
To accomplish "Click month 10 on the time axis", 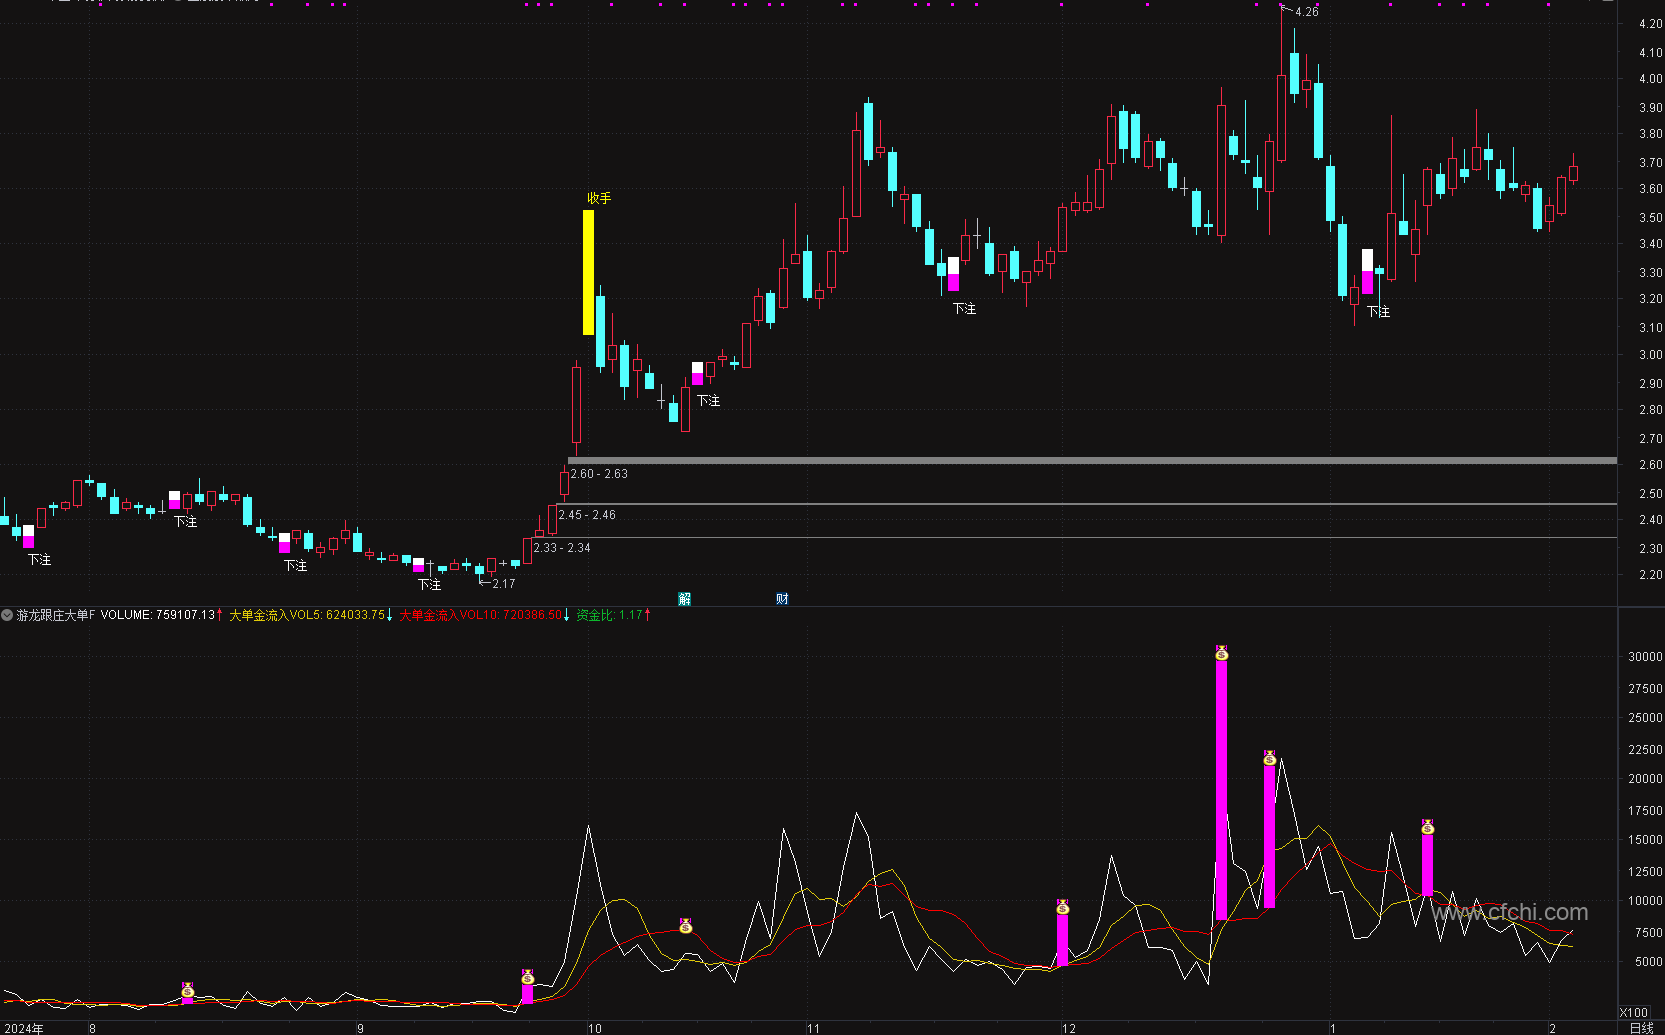I will [x=594, y=1028].
